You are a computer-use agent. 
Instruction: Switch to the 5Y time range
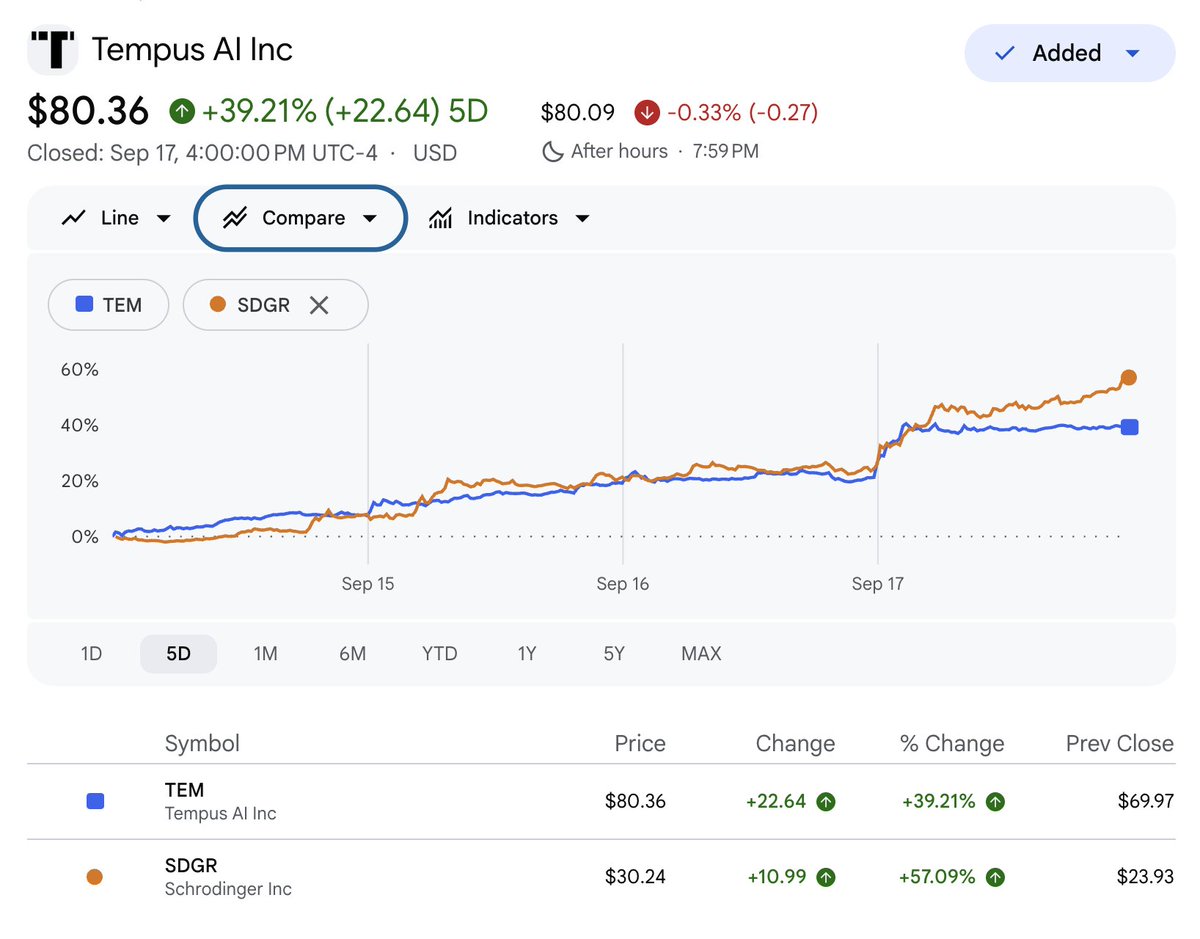(x=614, y=654)
